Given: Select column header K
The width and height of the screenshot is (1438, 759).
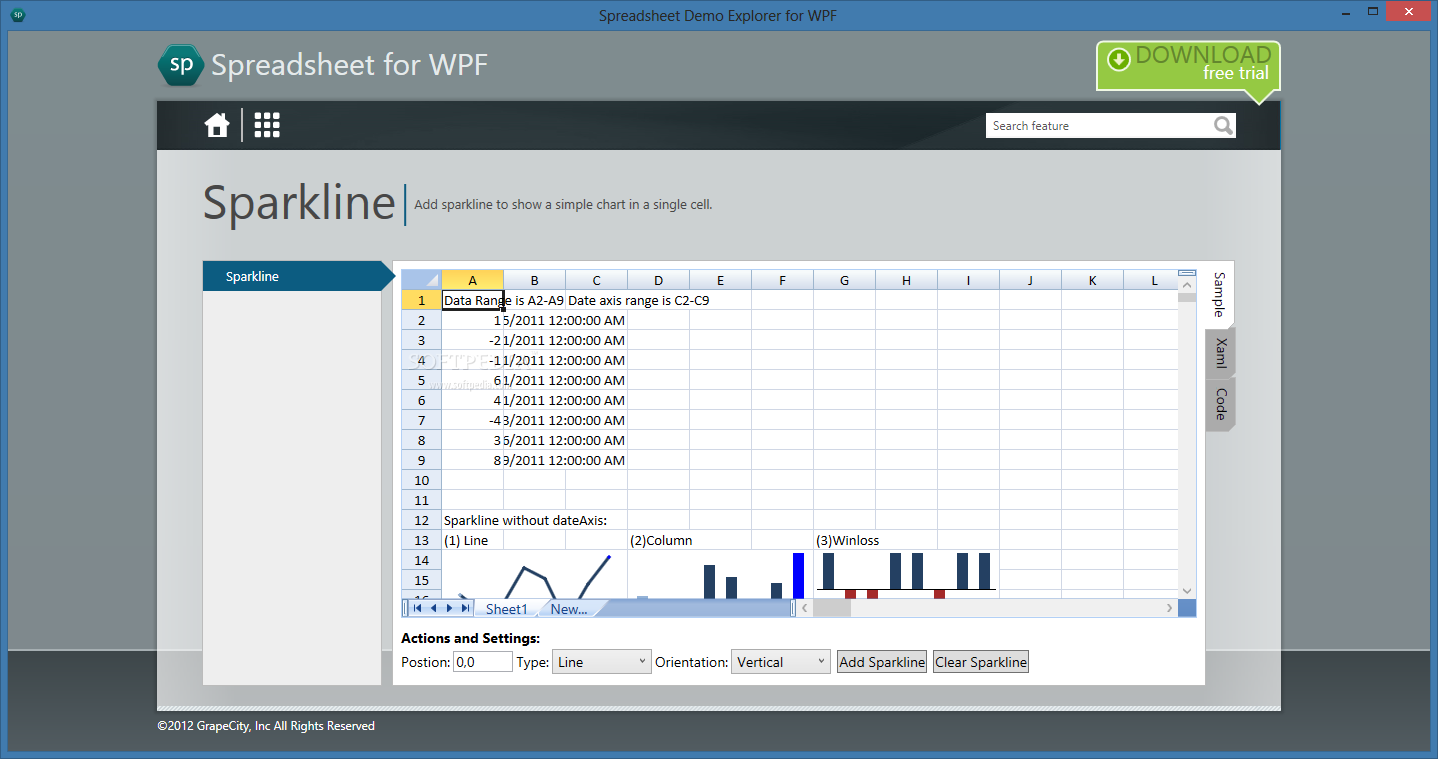Looking at the screenshot, I should coord(1092,280).
